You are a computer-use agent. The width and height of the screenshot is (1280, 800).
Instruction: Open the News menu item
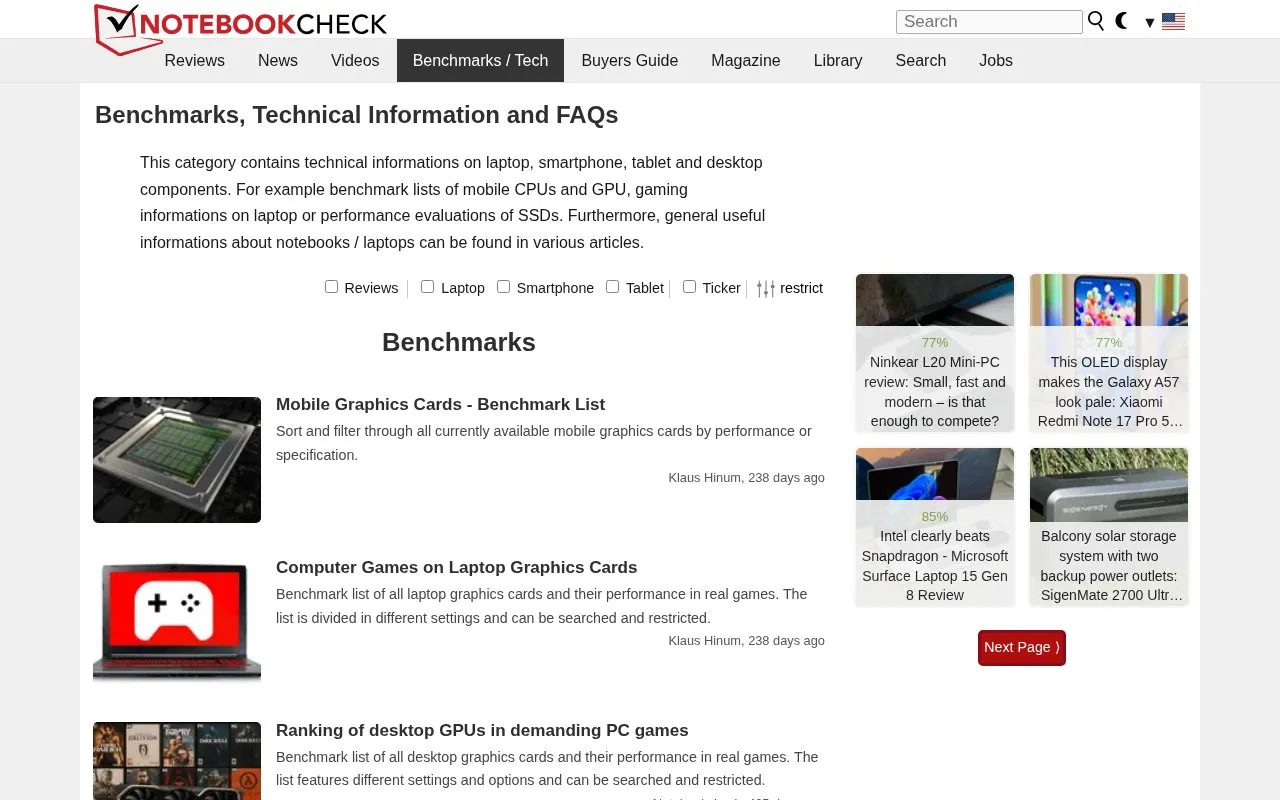(x=278, y=60)
